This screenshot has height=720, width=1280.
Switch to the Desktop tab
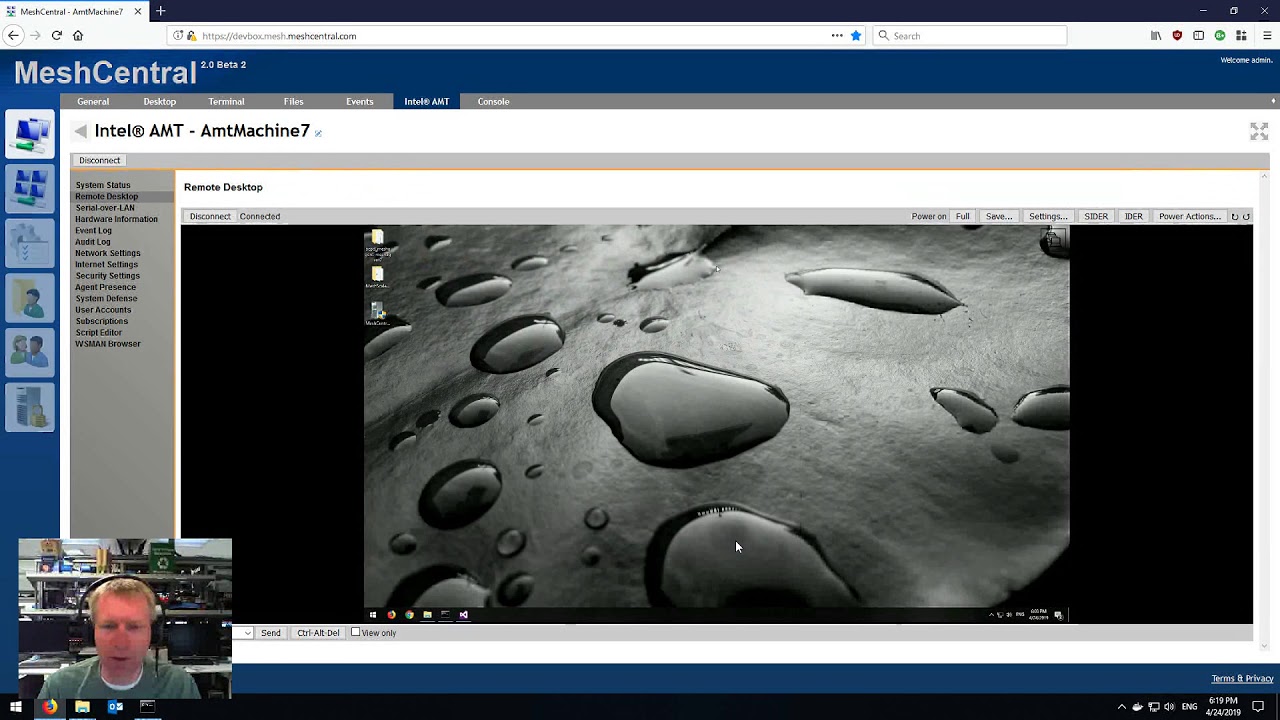click(159, 101)
